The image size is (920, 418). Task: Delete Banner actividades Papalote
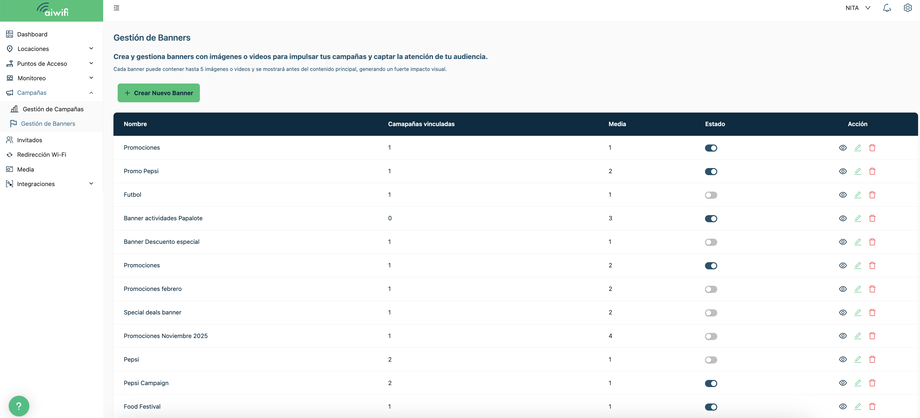(872, 218)
